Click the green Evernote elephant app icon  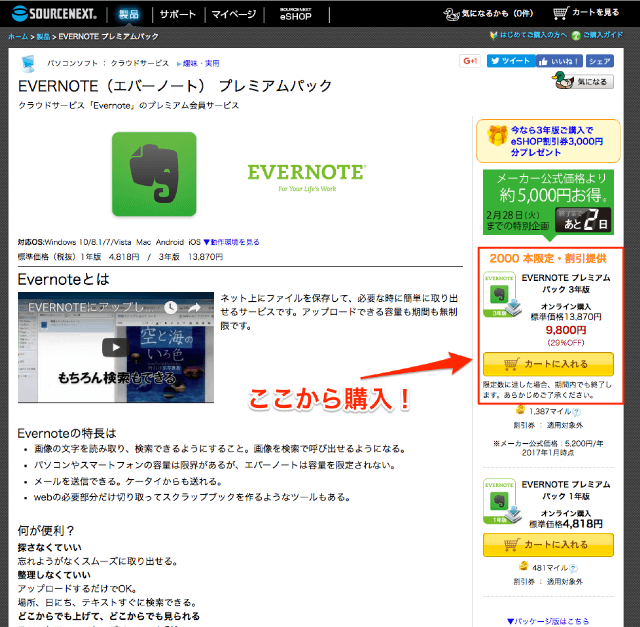click(154, 174)
